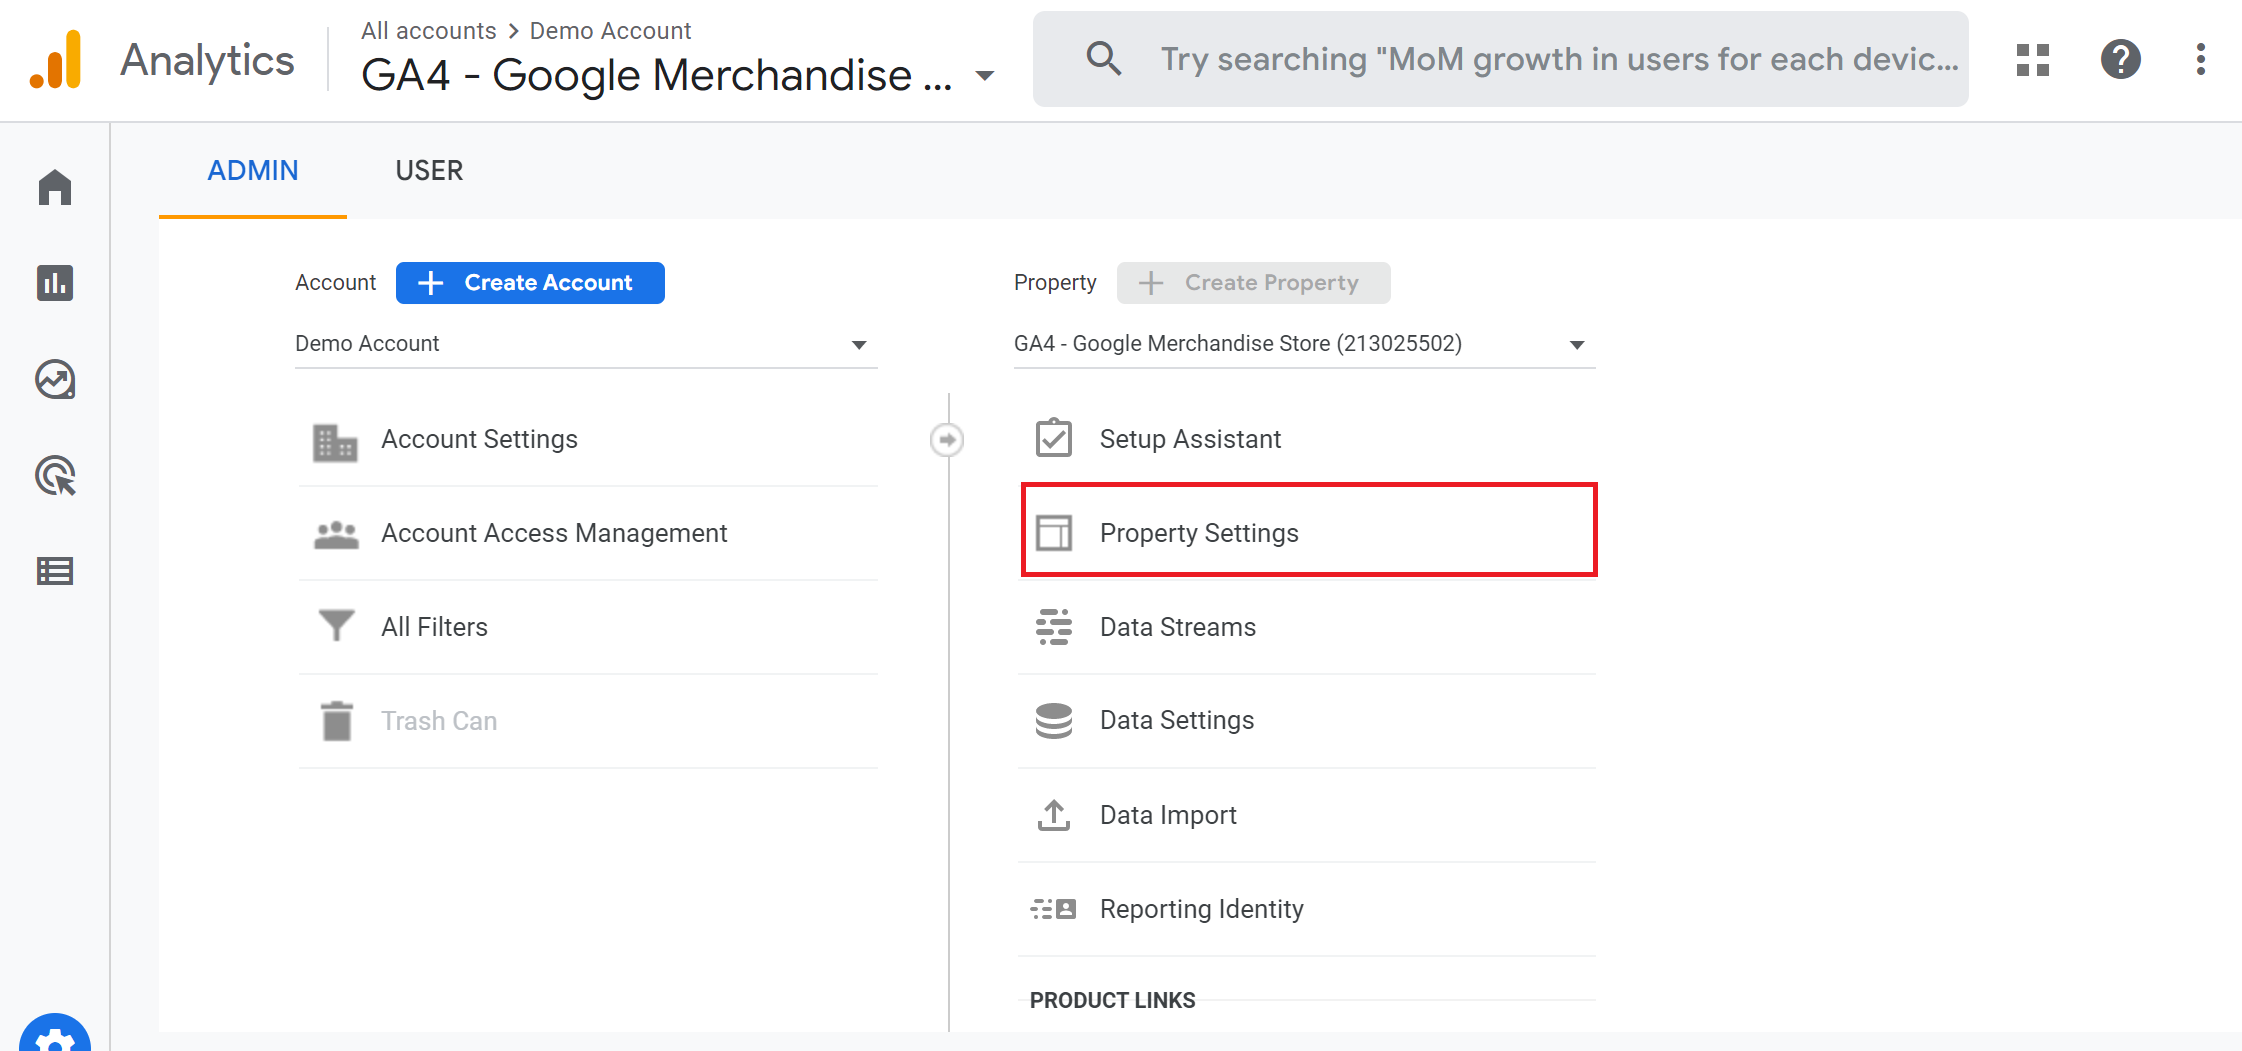Image resolution: width=2242 pixels, height=1051 pixels.
Task: Expand the Demo Account dropdown
Action: click(x=586, y=344)
